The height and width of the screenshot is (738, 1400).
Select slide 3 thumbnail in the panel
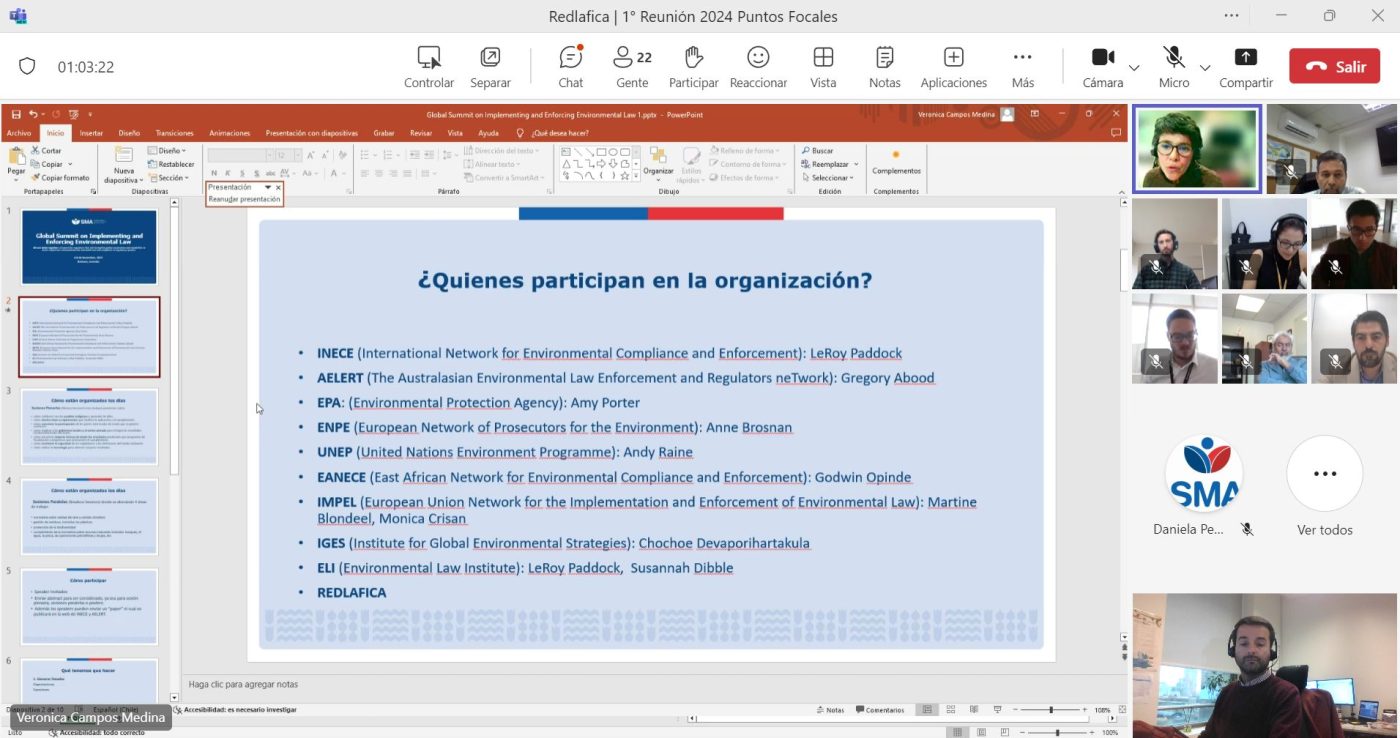[x=89, y=426]
